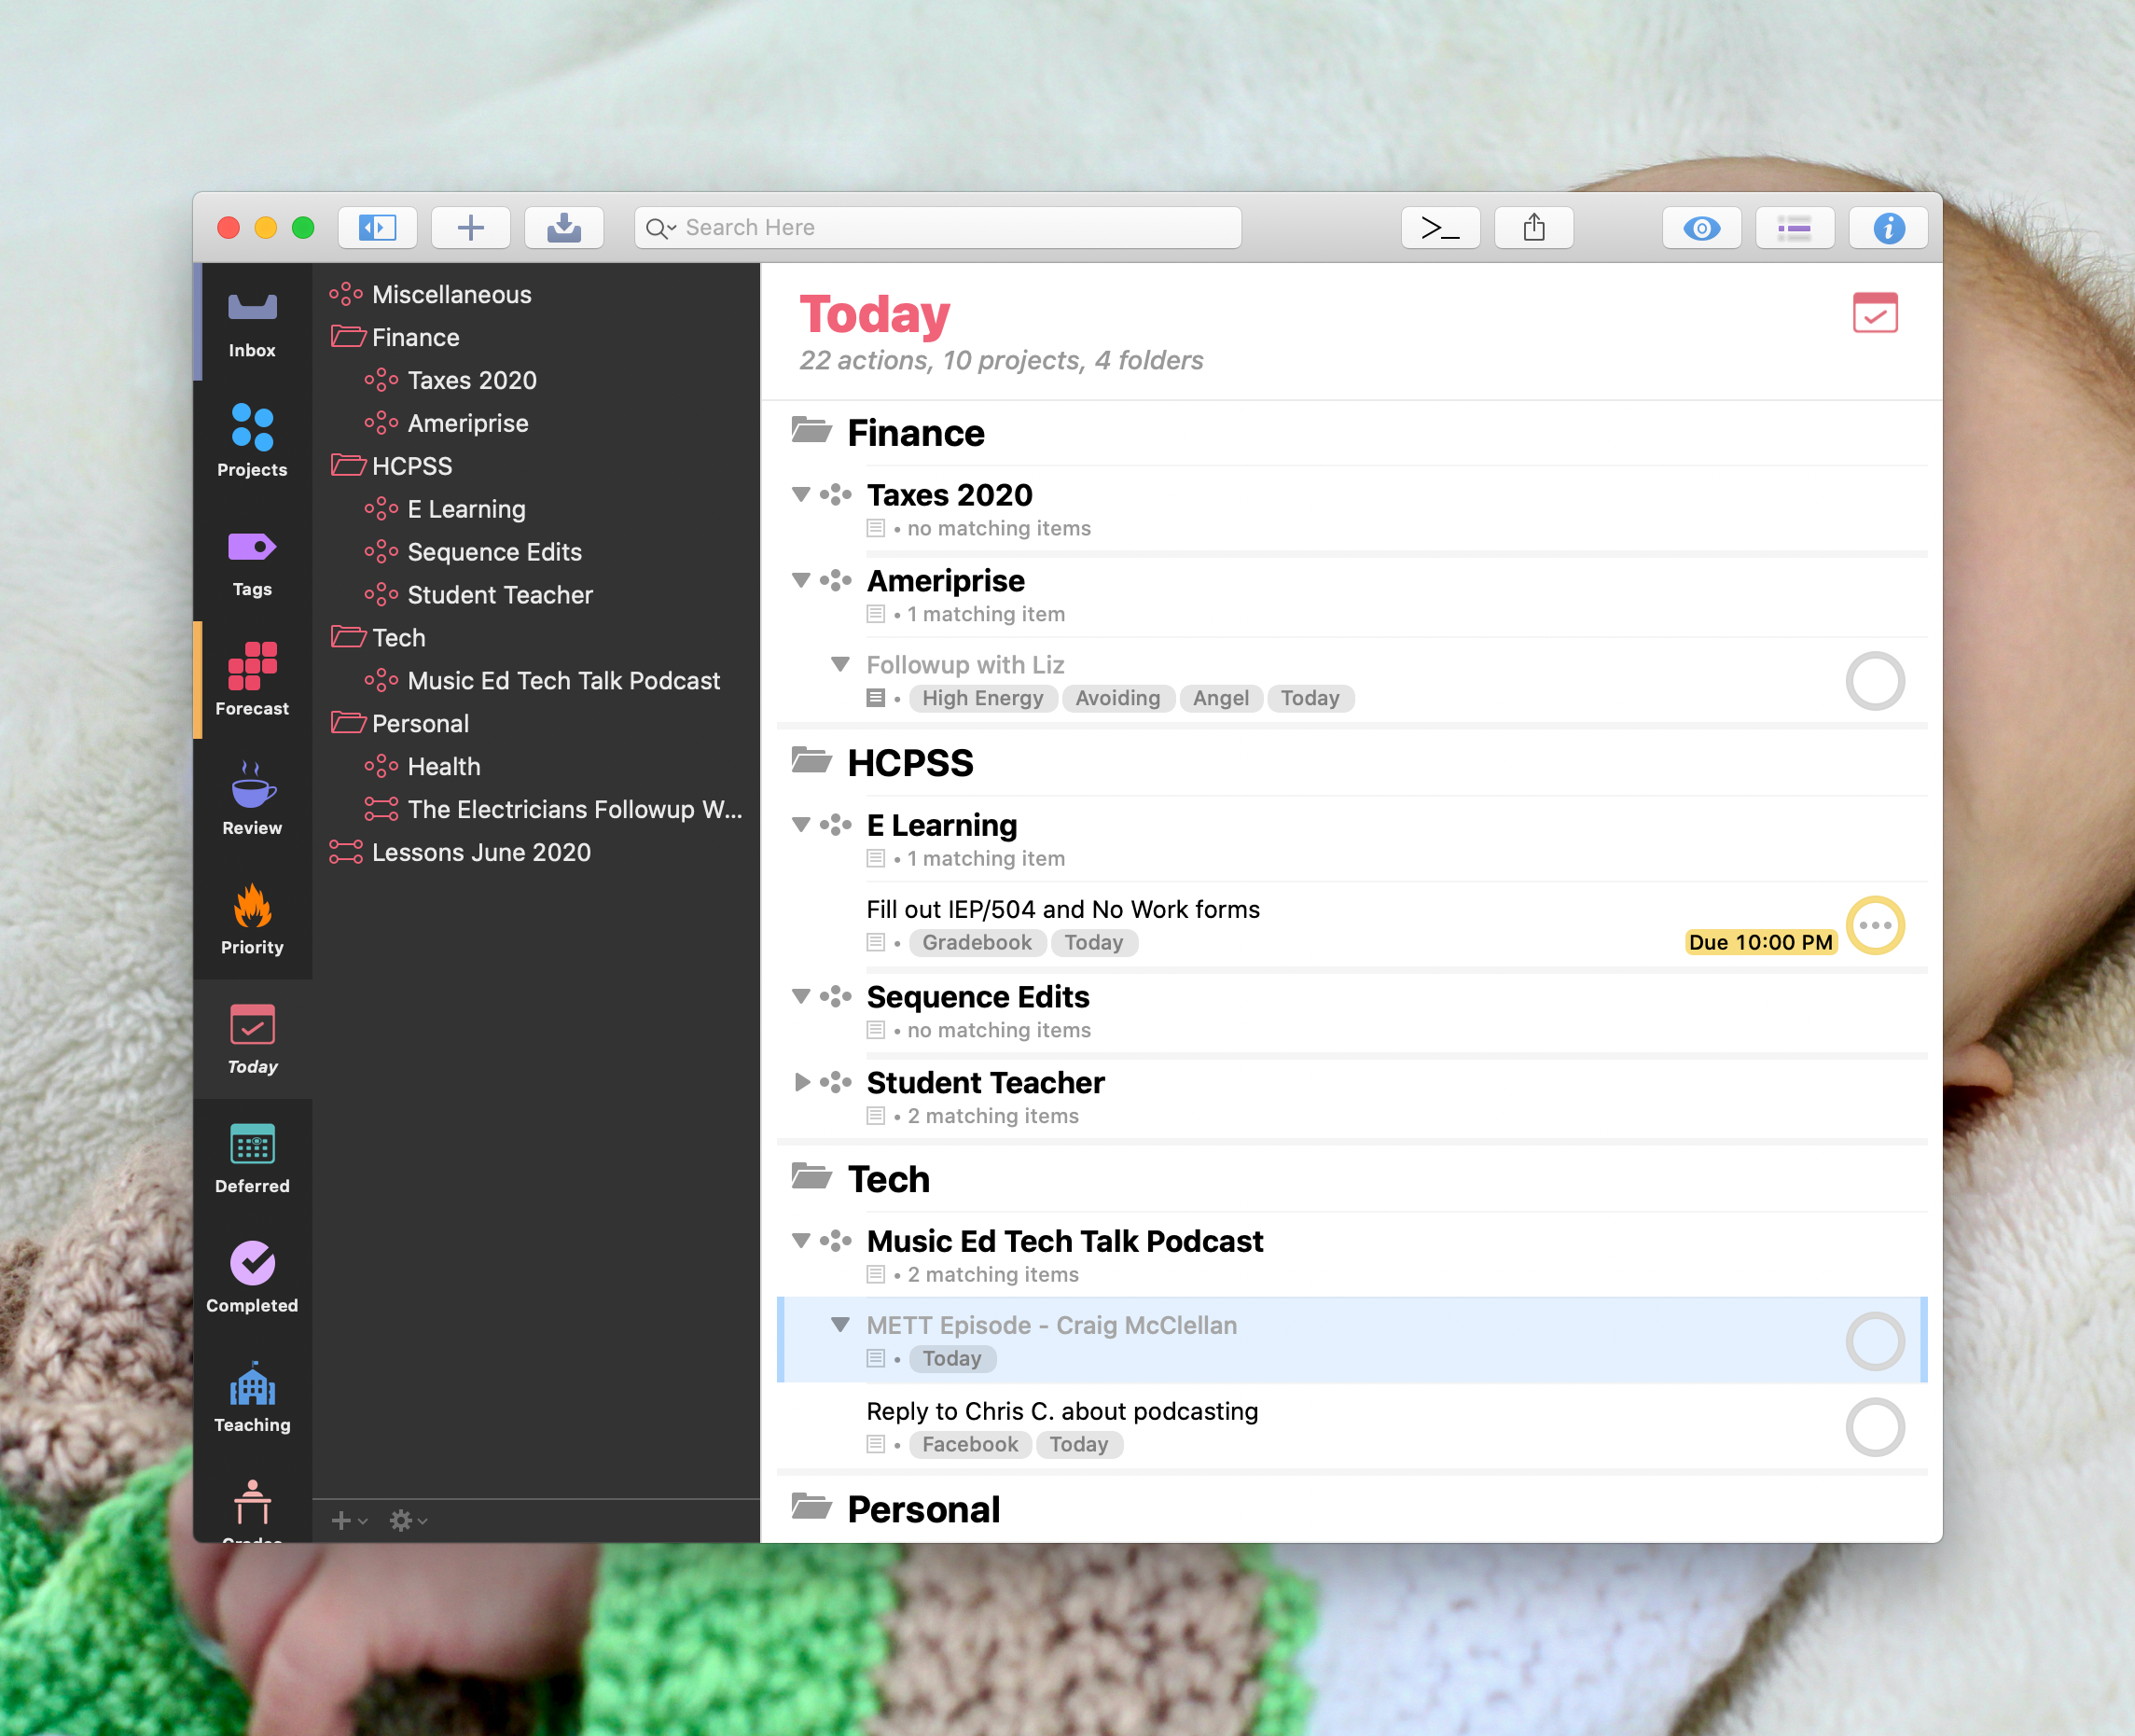
Task: Click the Clean Up inbox tray icon
Action: pos(564,228)
